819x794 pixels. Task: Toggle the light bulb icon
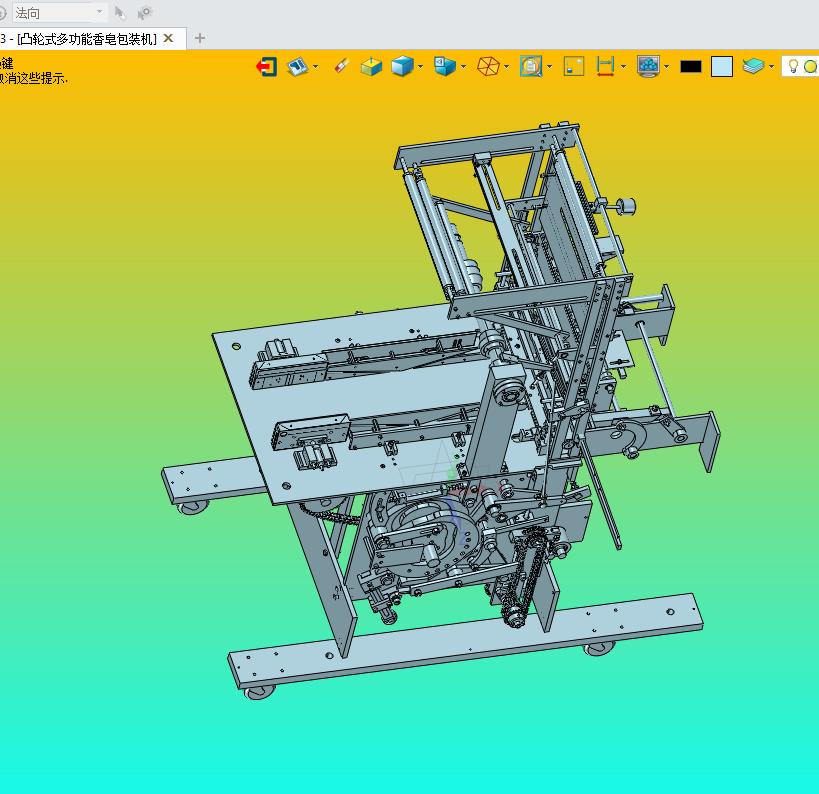click(x=793, y=66)
